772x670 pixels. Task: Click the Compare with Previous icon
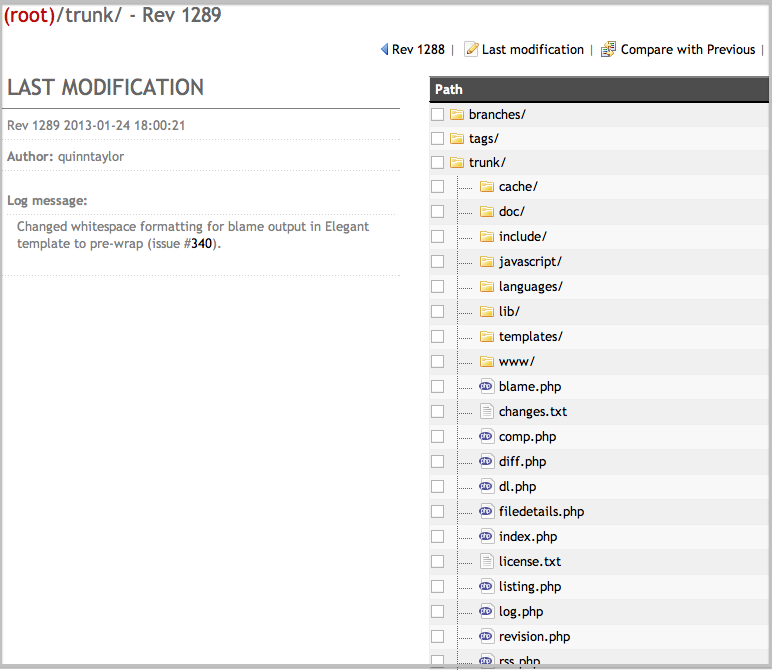[x=608, y=49]
